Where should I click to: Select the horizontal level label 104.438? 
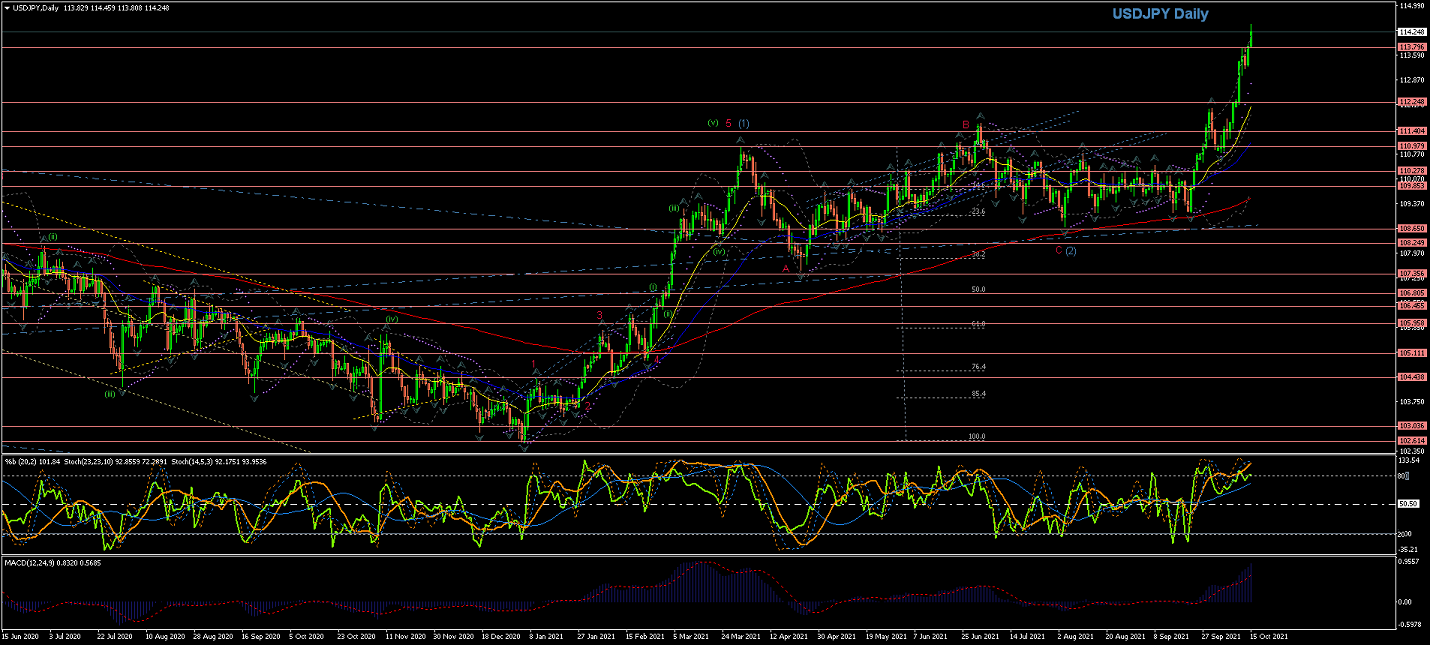coord(1411,377)
